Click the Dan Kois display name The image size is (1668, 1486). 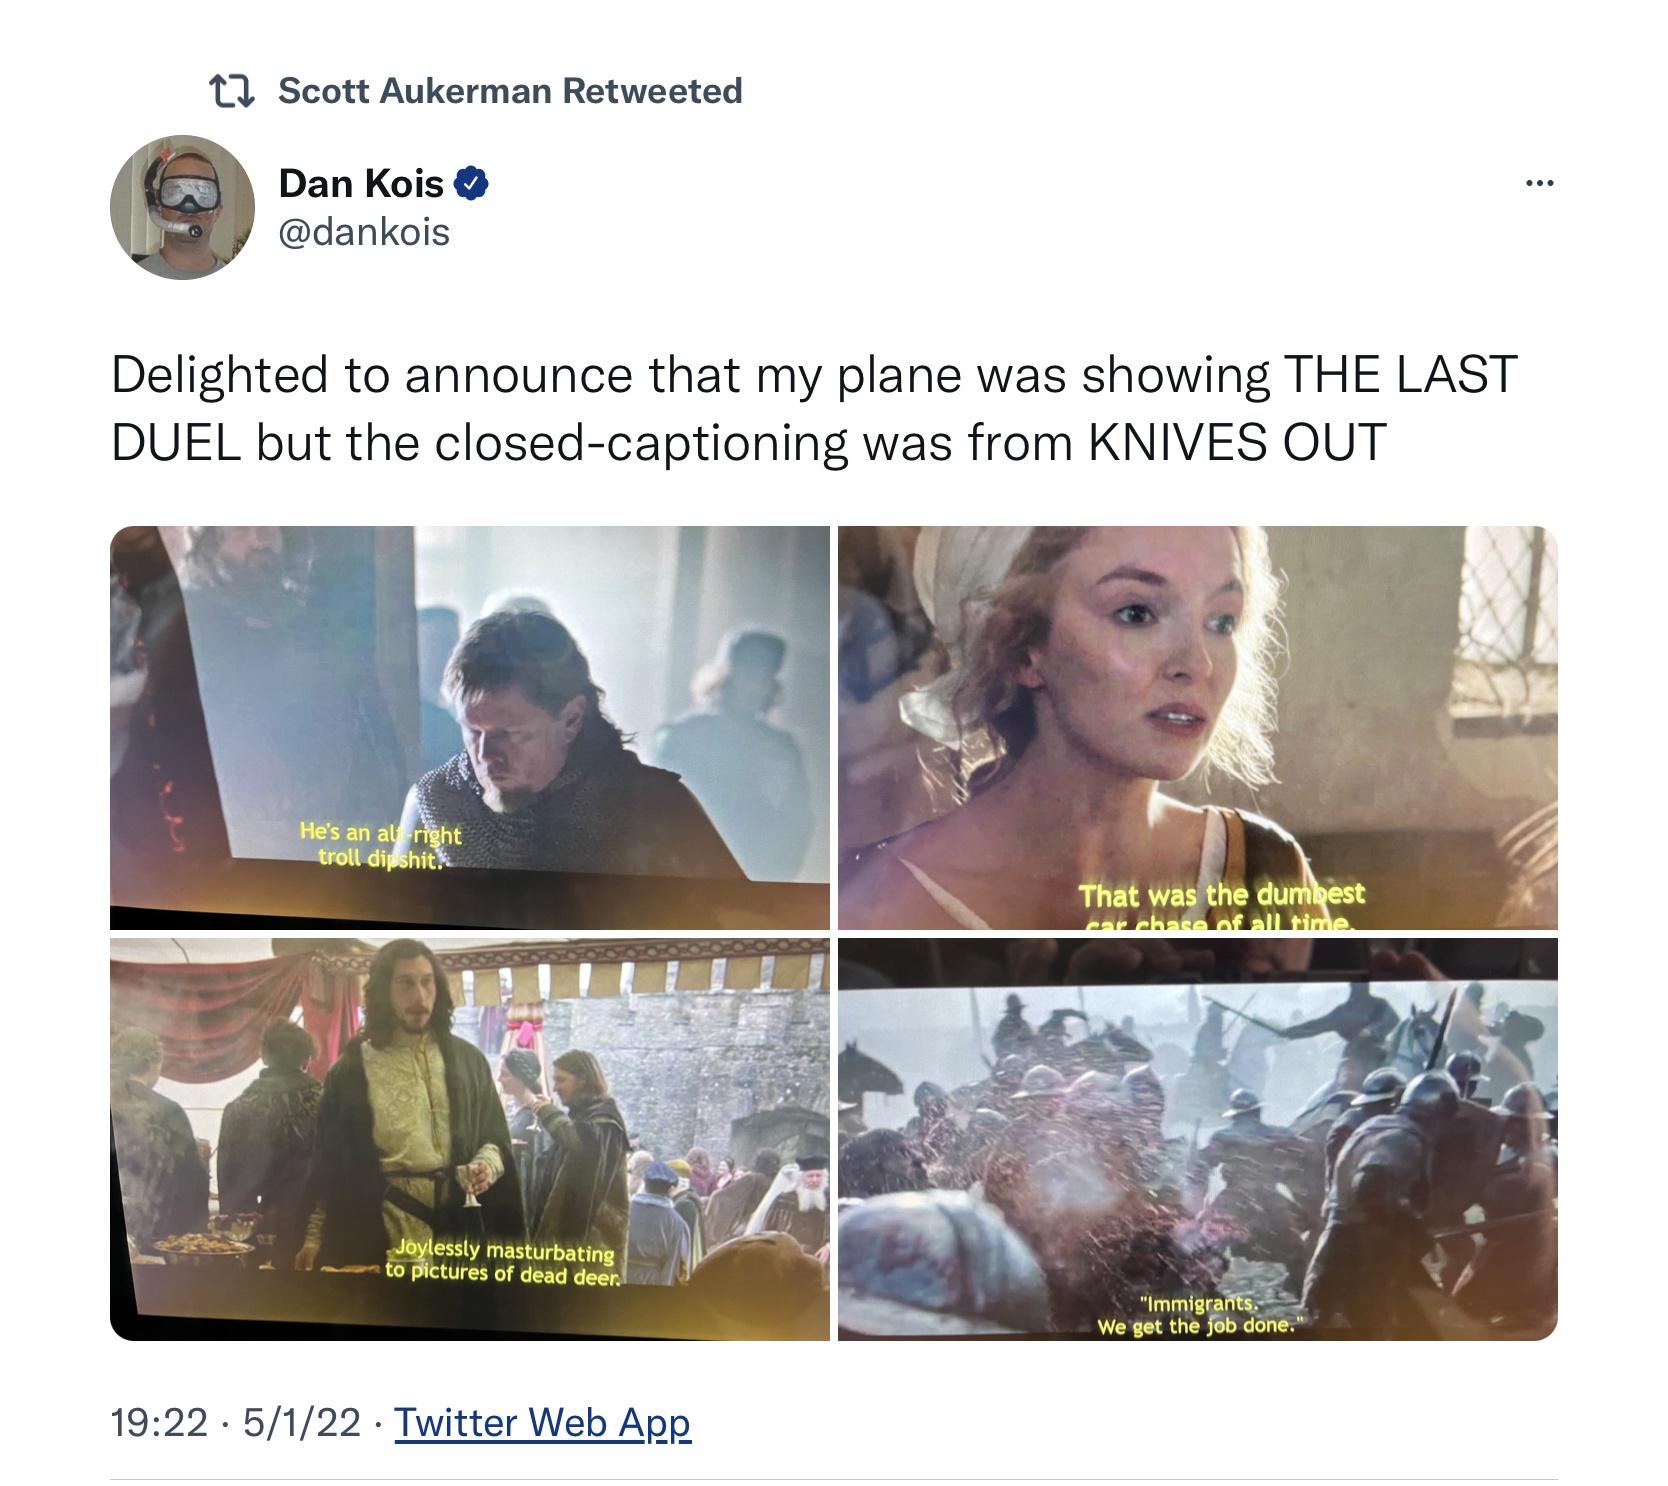[361, 183]
